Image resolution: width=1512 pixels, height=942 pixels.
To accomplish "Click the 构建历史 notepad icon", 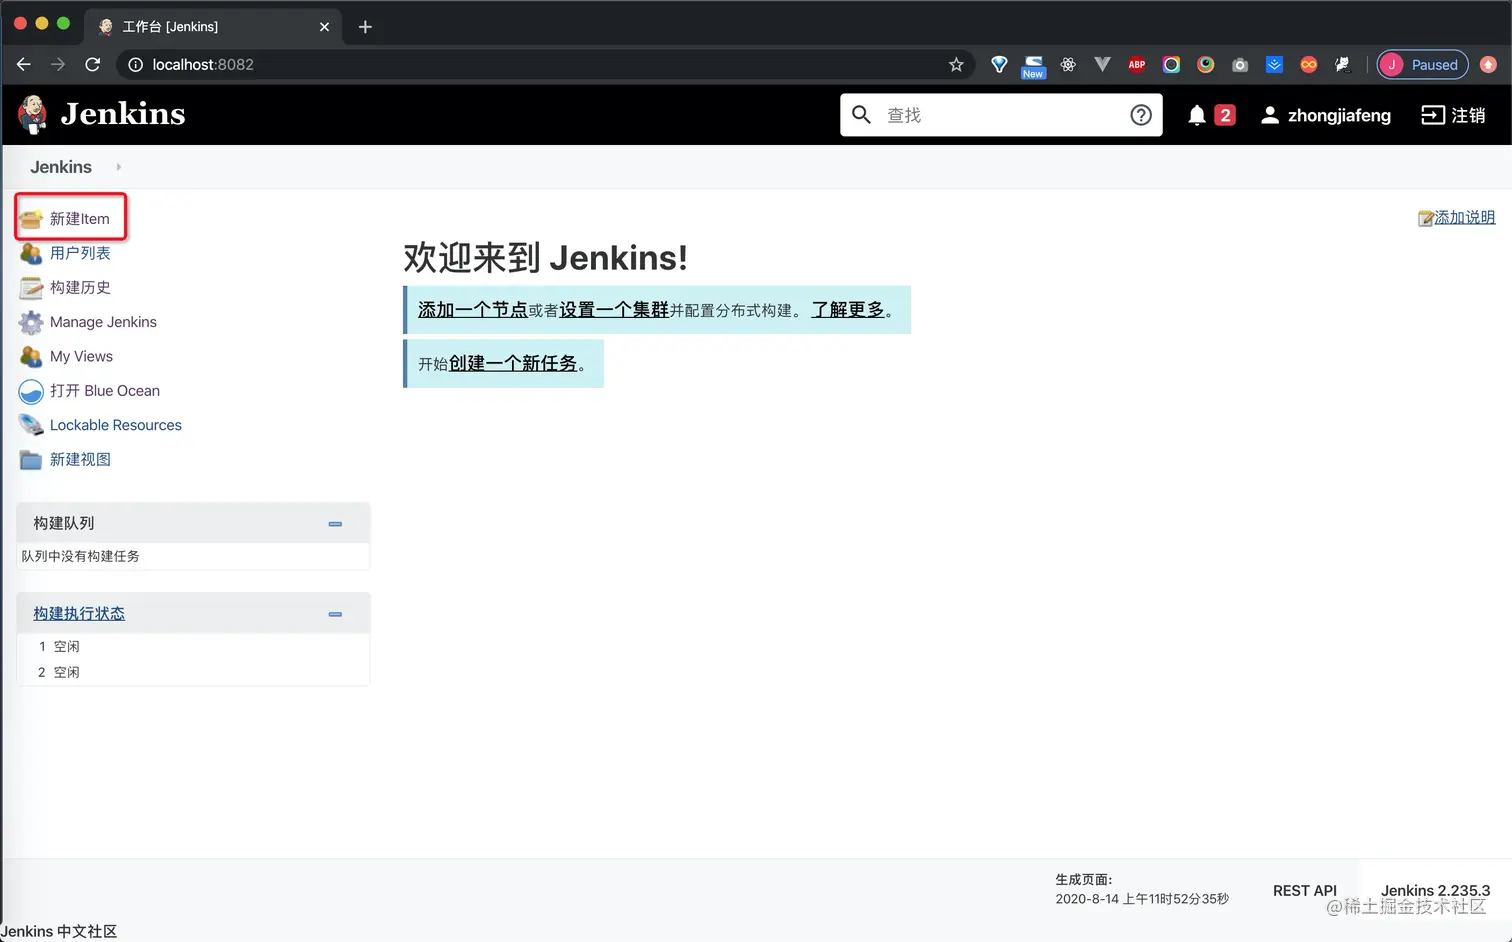I will coord(31,288).
